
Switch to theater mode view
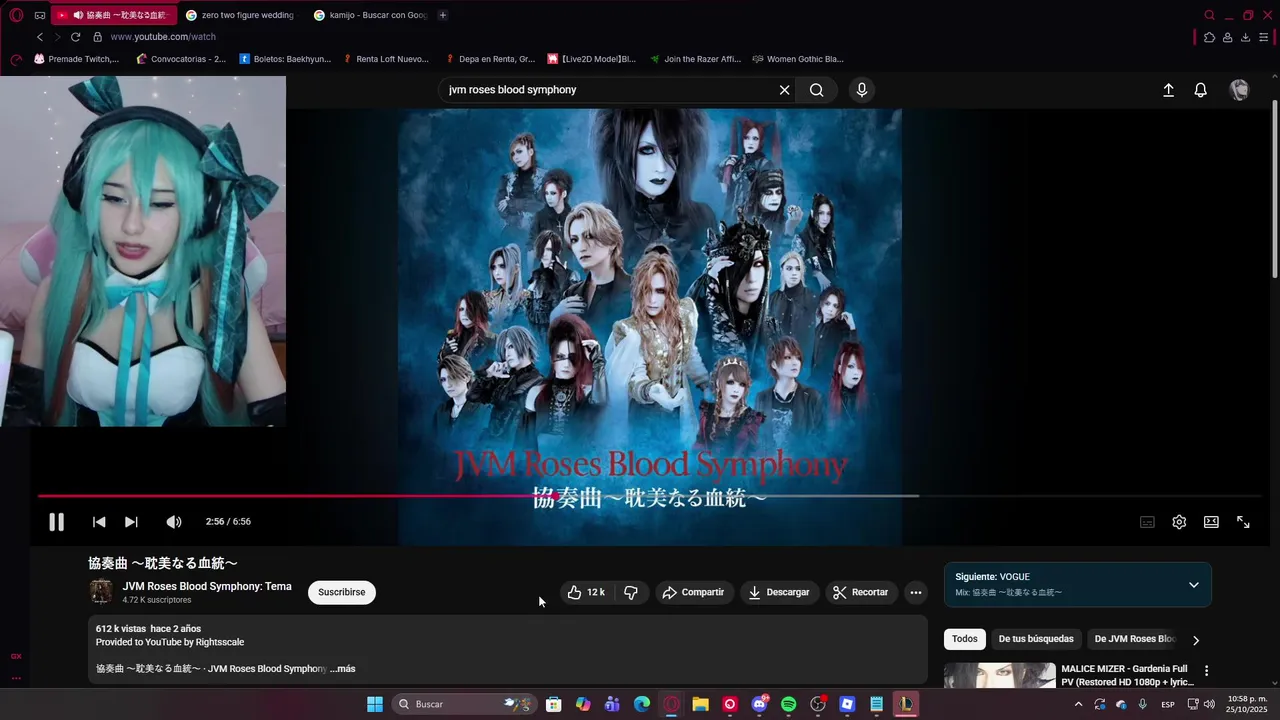pyautogui.click(x=1211, y=522)
